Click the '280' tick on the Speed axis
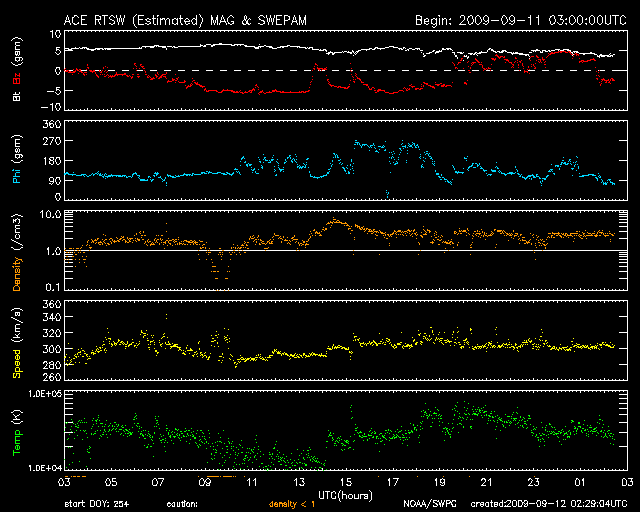This screenshot has height=512, width=640. [52, 365]
